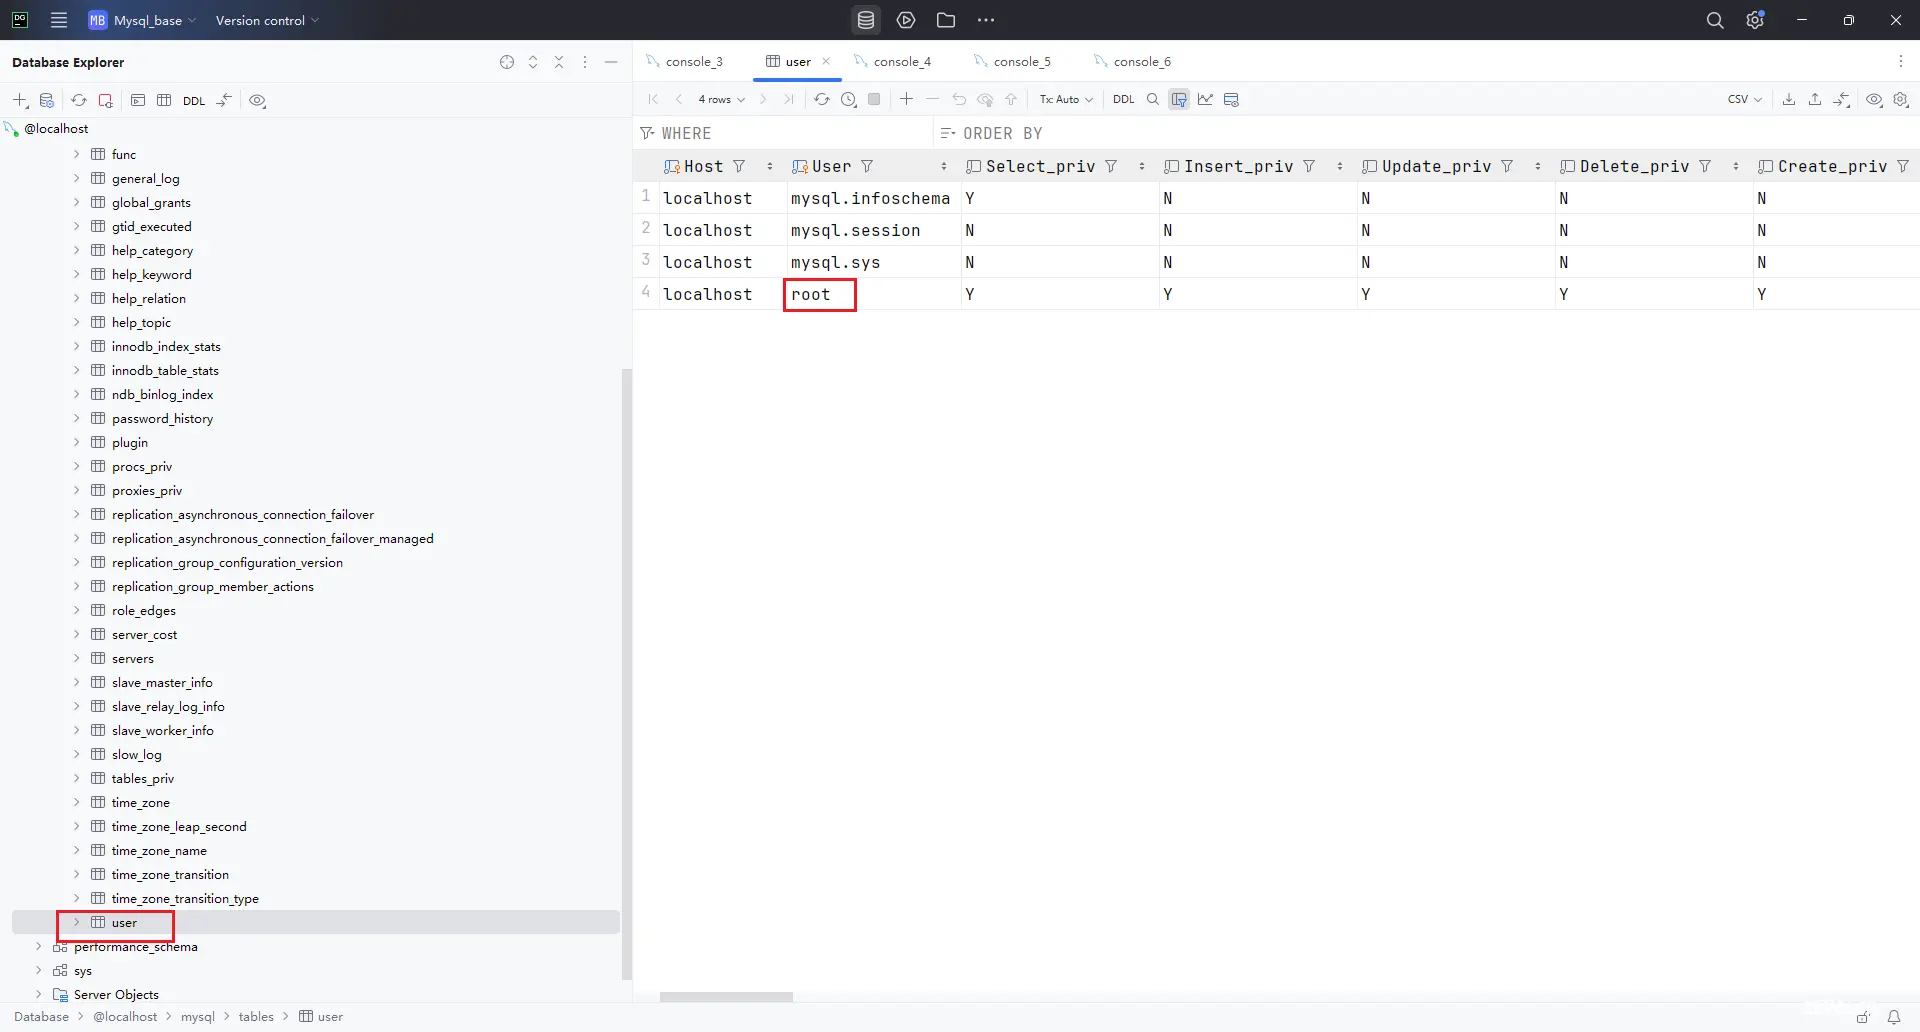Click DDL button in the data editor toolbar
This screenshot has height=1032, width=1920.
(x=1124, y=99)
